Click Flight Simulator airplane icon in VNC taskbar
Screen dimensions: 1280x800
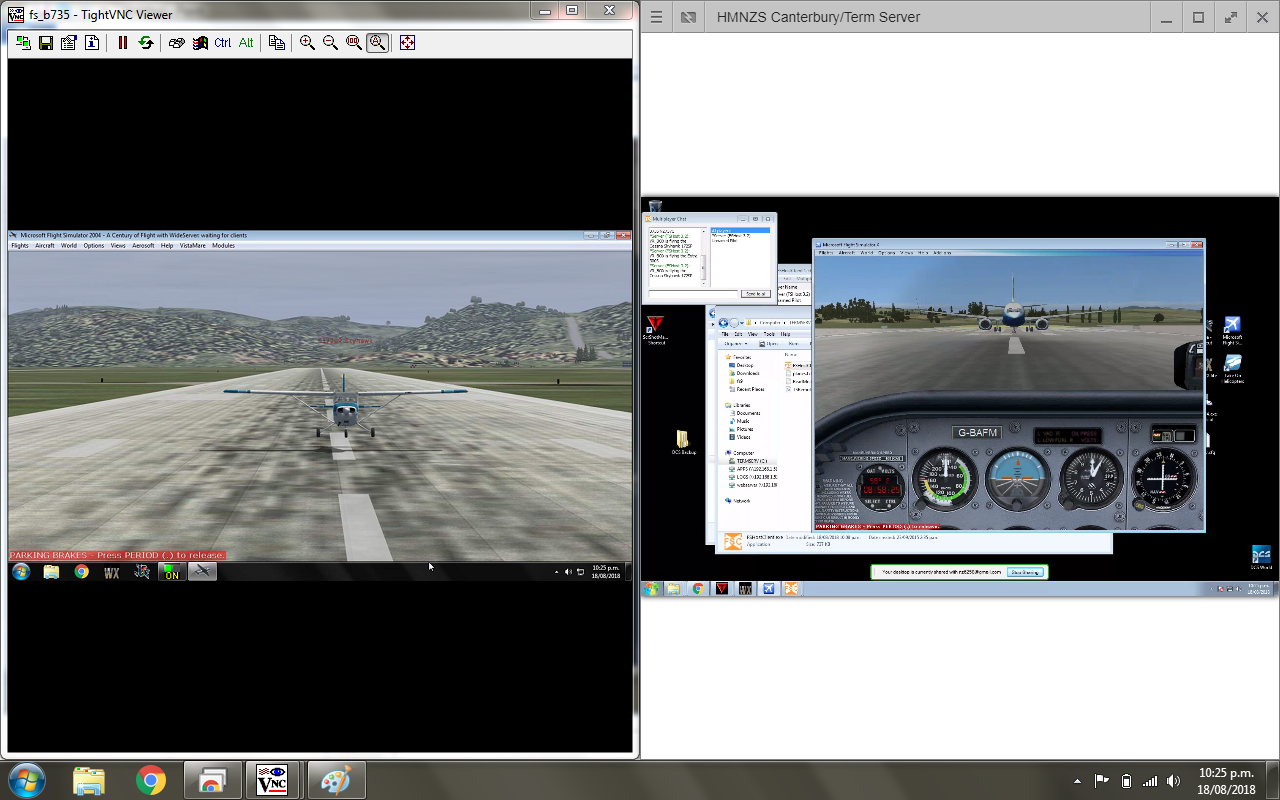click(202, 572)
